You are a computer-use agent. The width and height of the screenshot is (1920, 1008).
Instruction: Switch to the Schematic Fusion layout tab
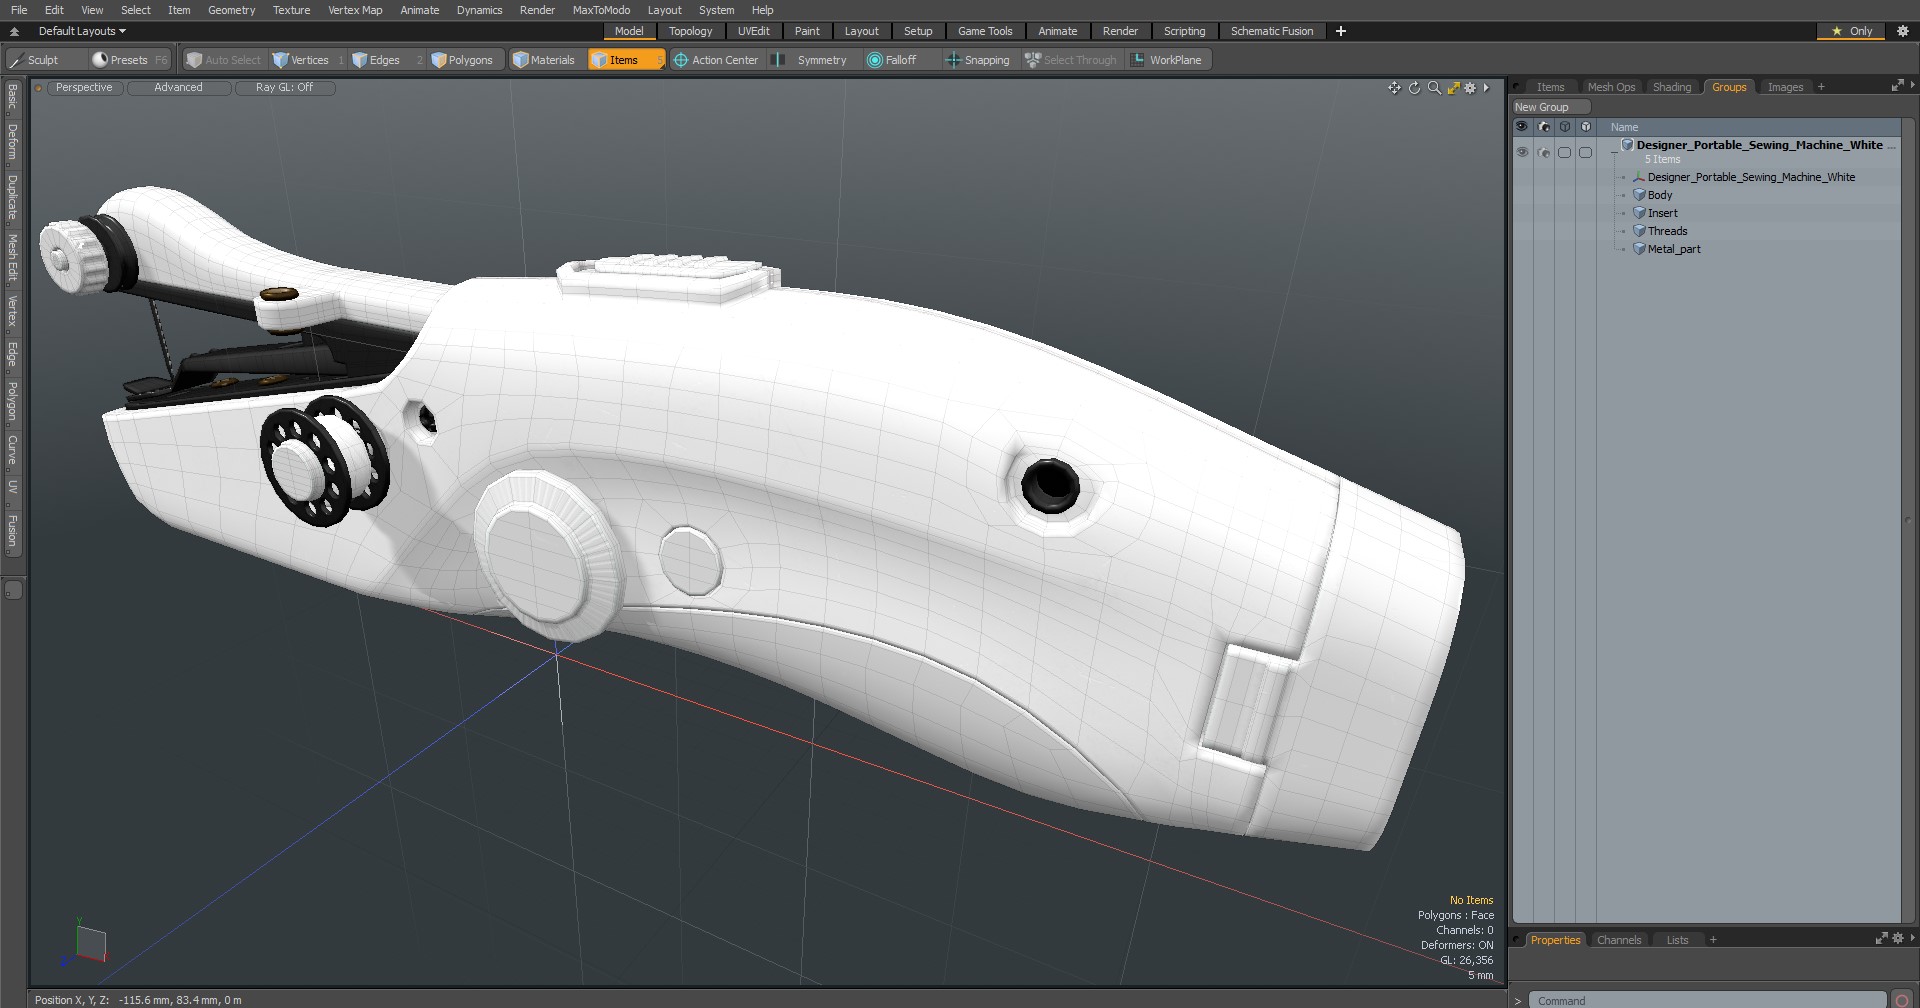pyautogui.click(x=1272, y=31)
